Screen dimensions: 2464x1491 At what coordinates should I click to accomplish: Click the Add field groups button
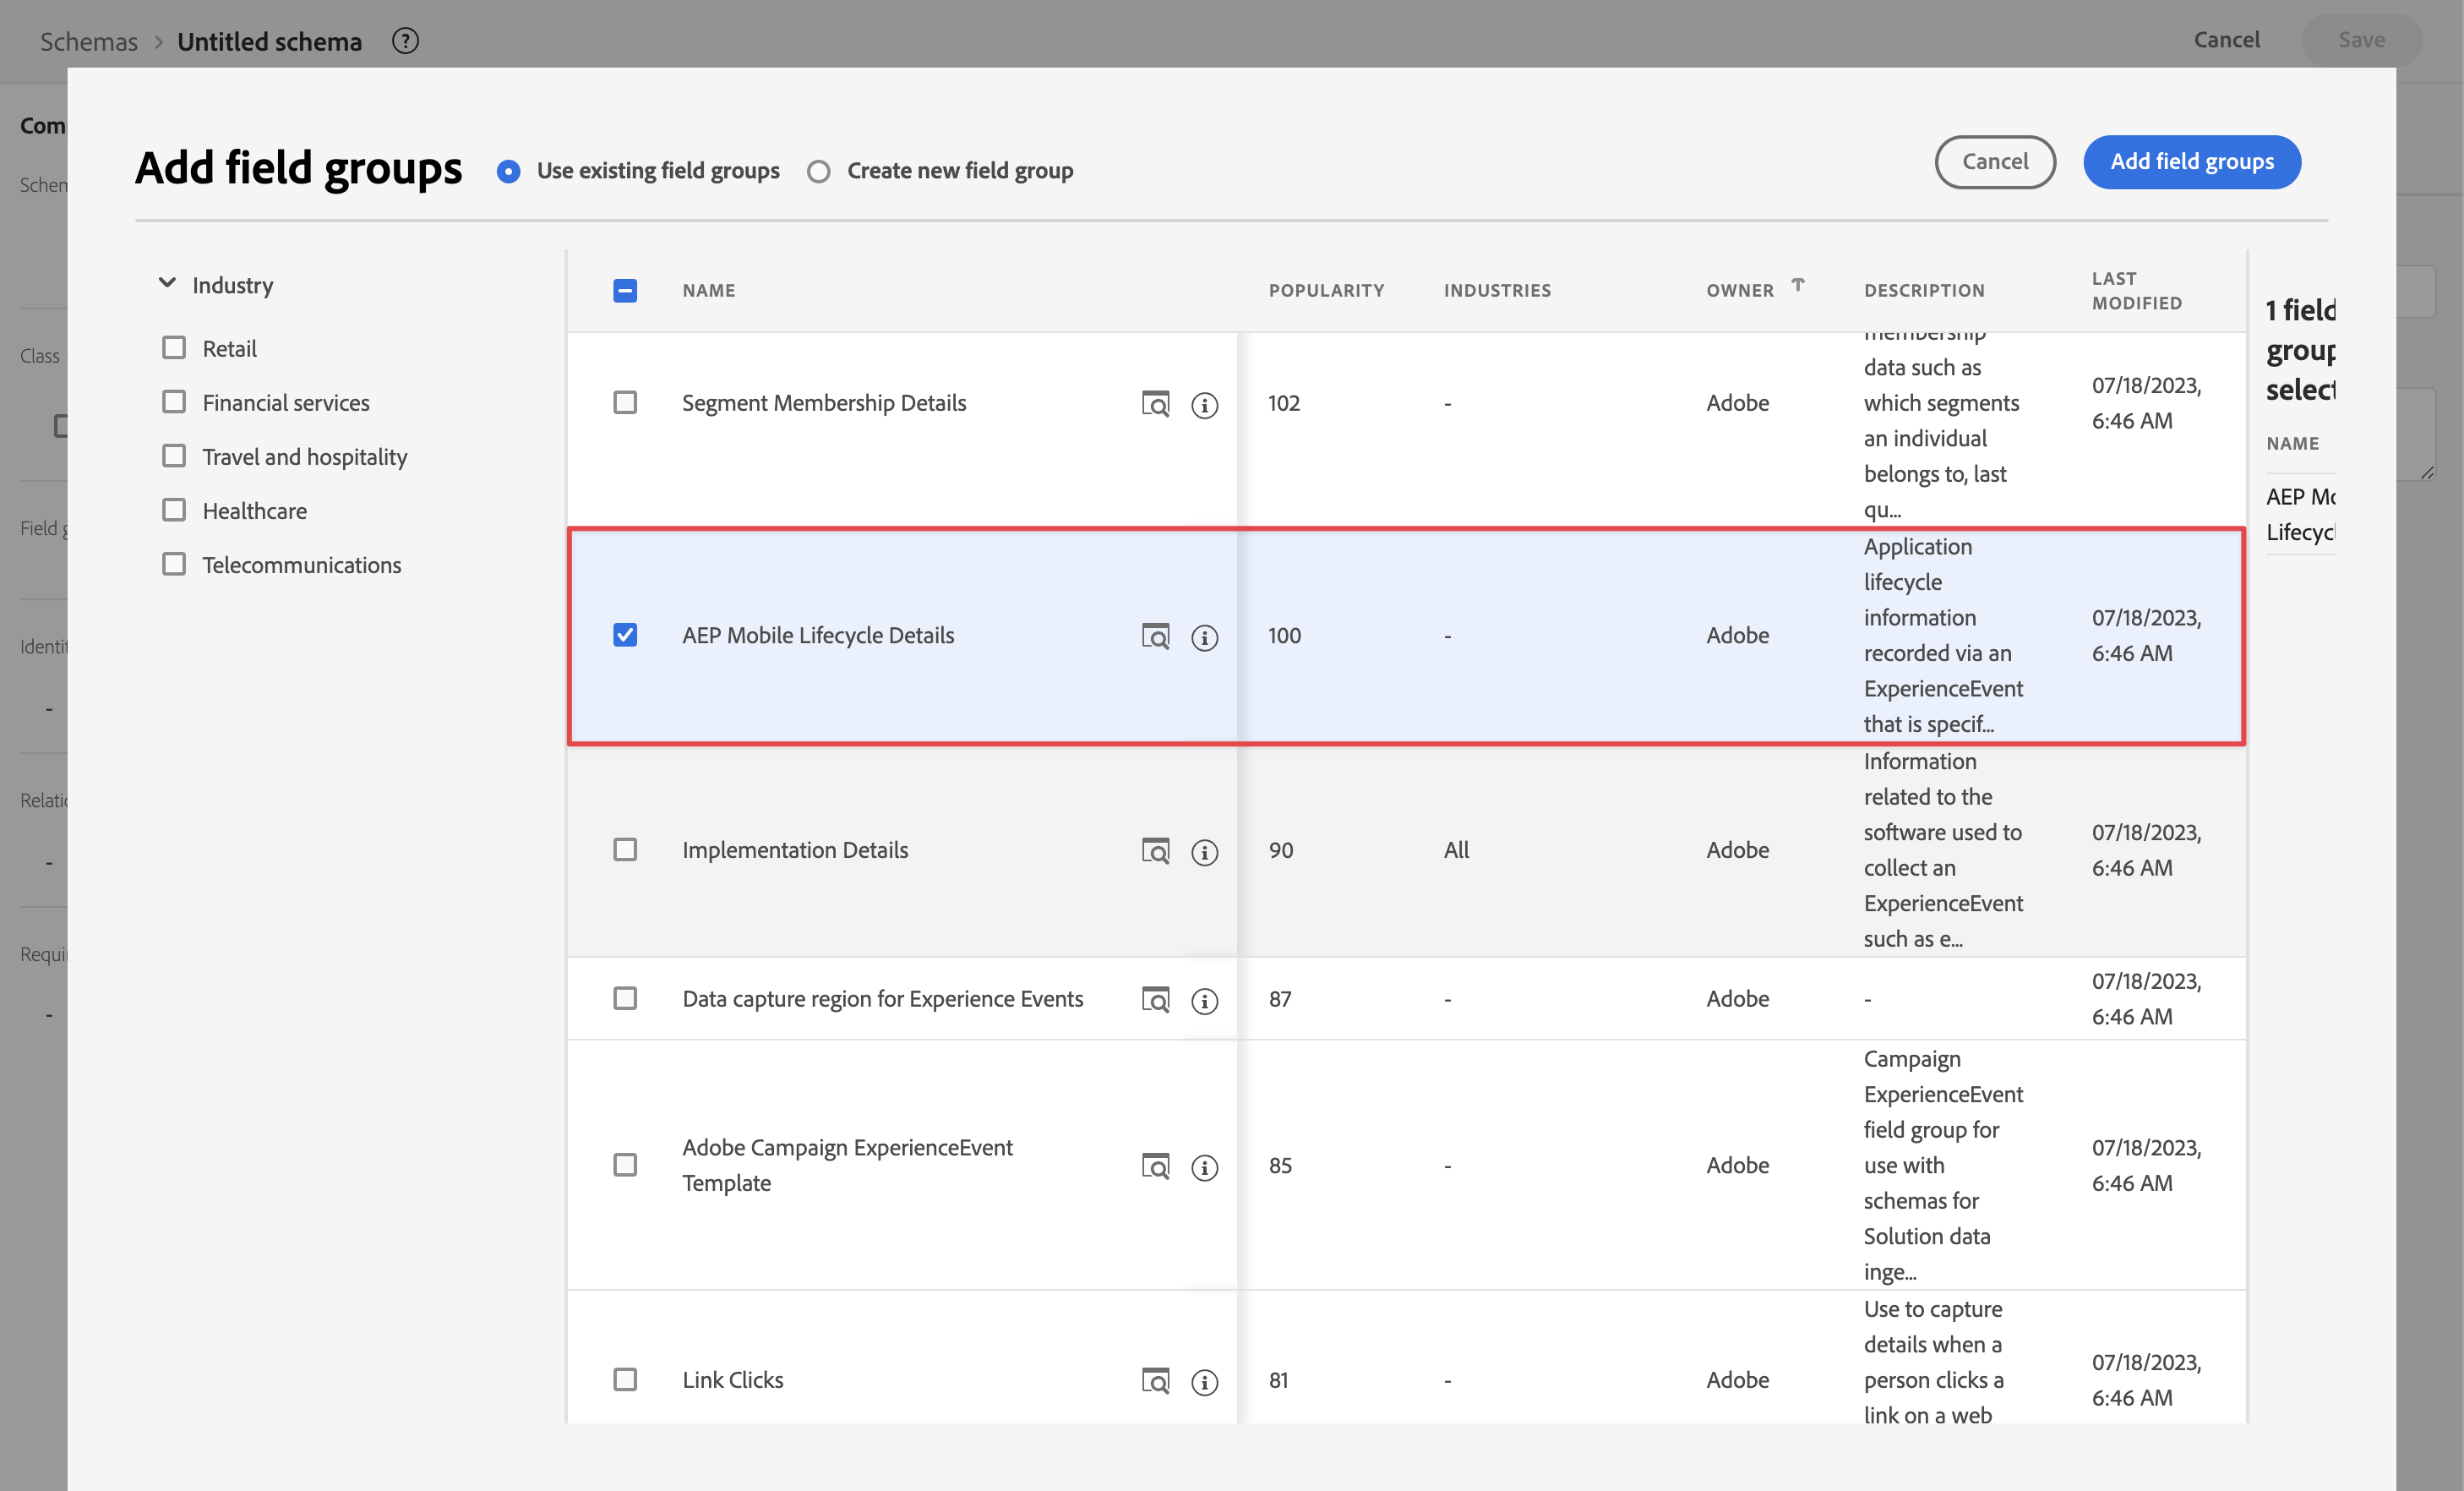click(2191, 162)
